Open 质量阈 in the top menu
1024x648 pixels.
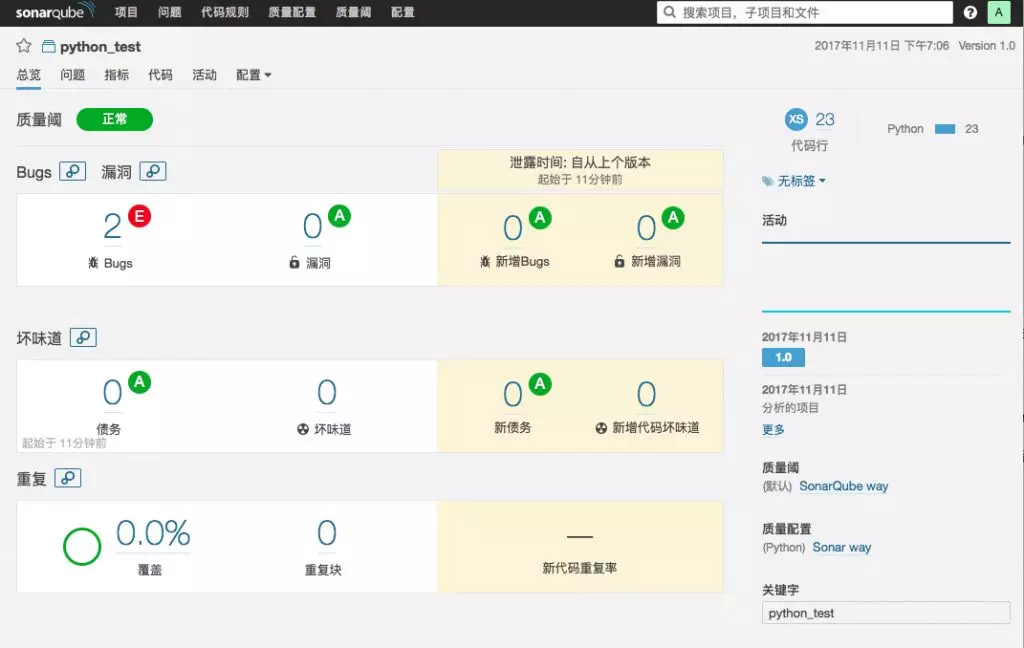[x=353, y=13]
